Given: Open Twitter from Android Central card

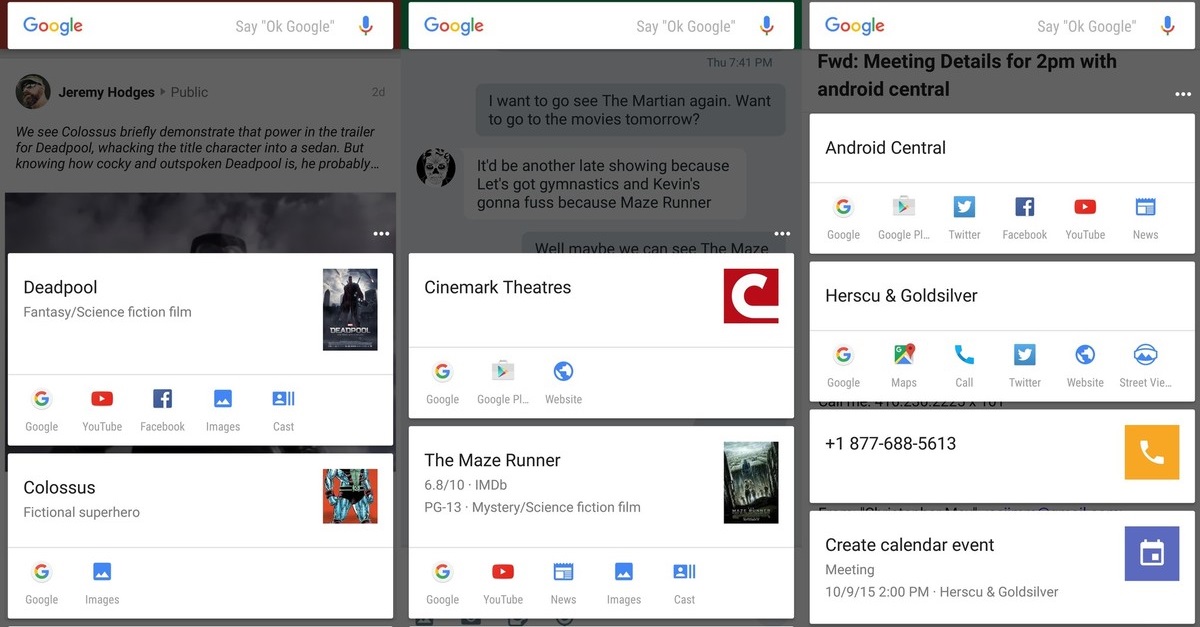Looking at the screenshot, I should 964,218.
